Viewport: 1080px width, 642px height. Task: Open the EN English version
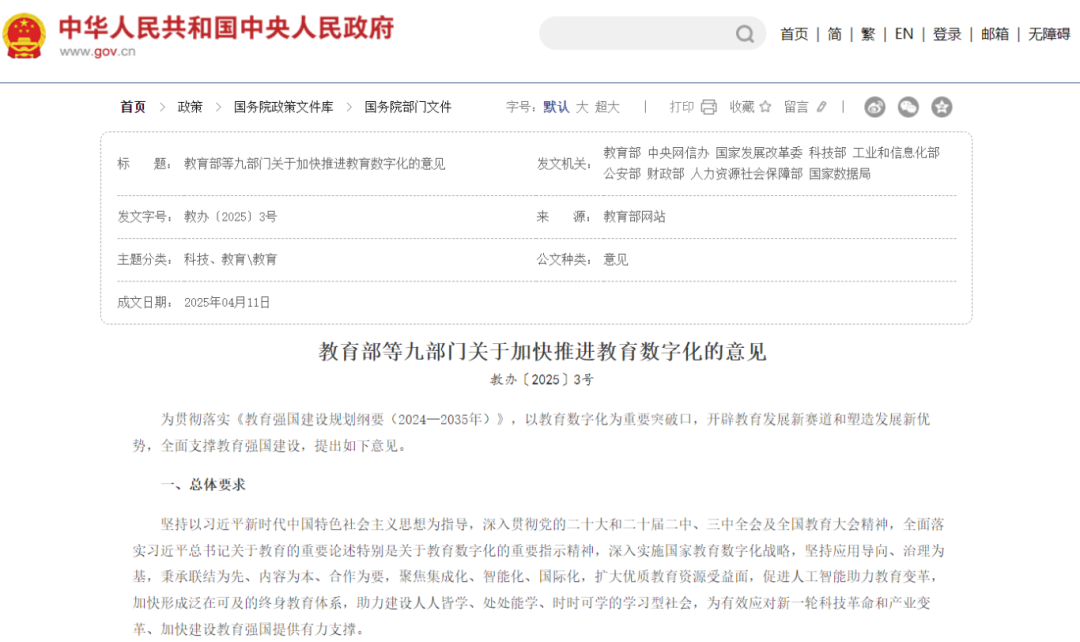904,34
